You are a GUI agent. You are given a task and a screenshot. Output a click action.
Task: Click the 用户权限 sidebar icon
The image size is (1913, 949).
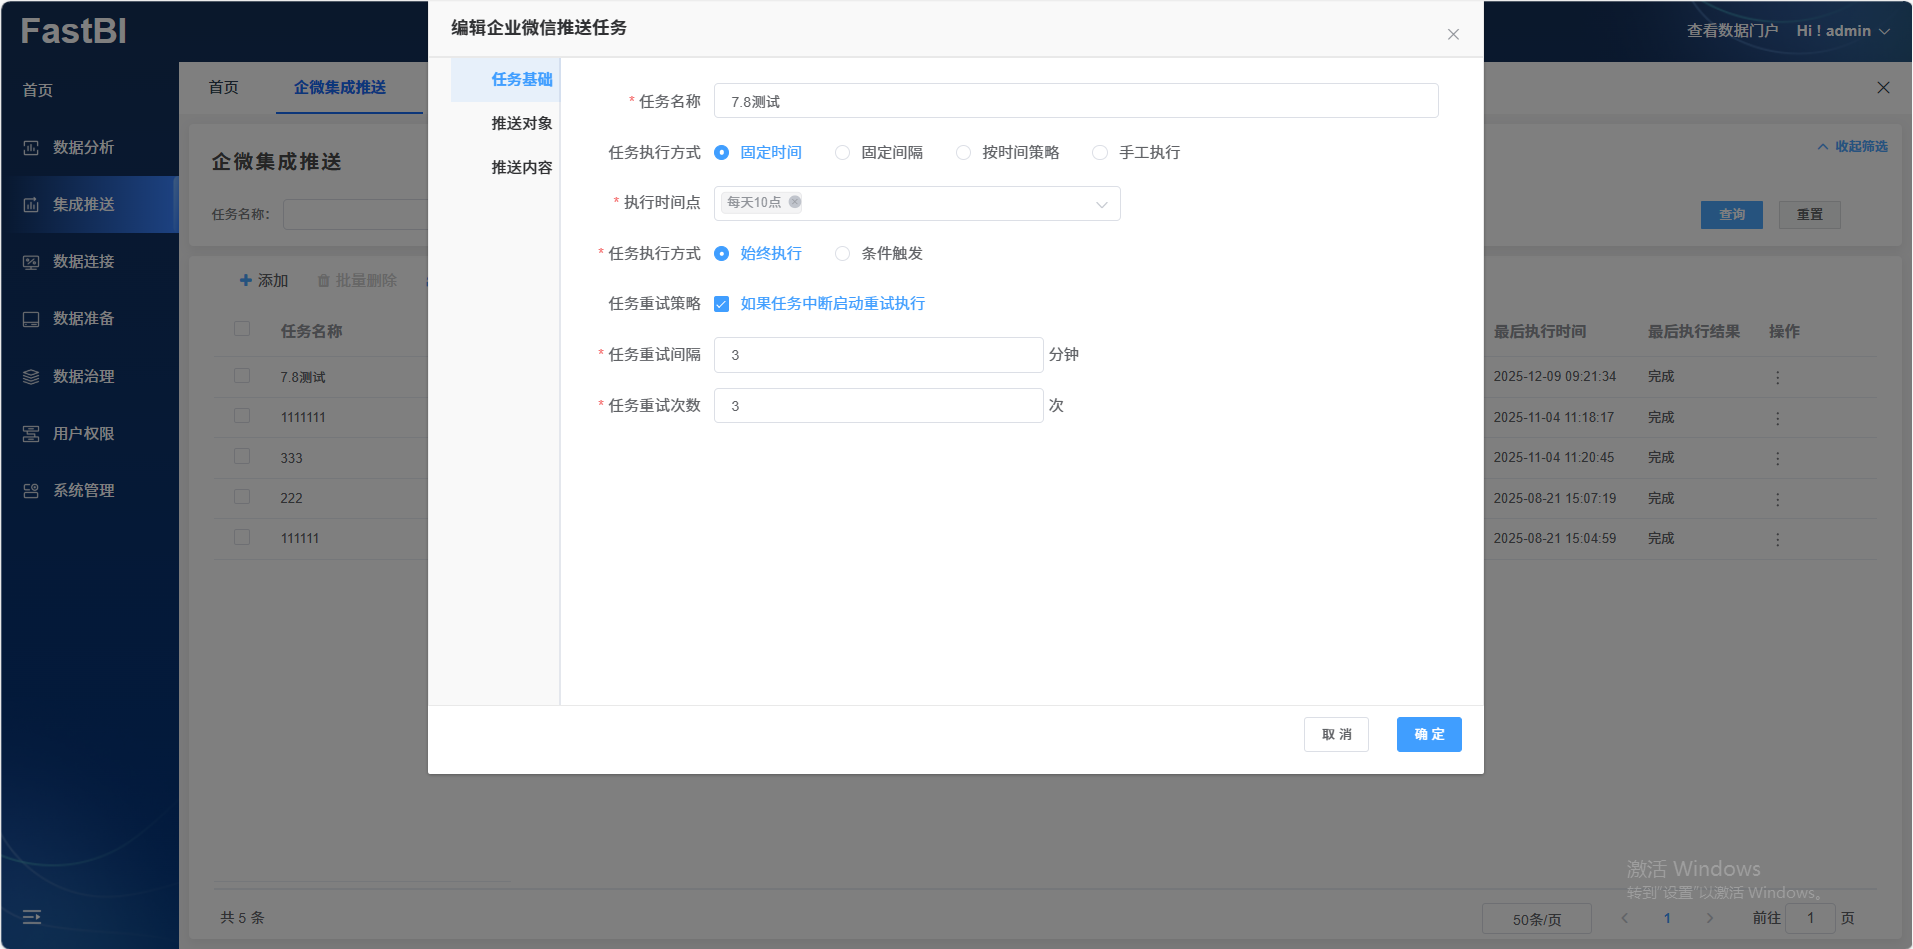click(x=31, y=434)
